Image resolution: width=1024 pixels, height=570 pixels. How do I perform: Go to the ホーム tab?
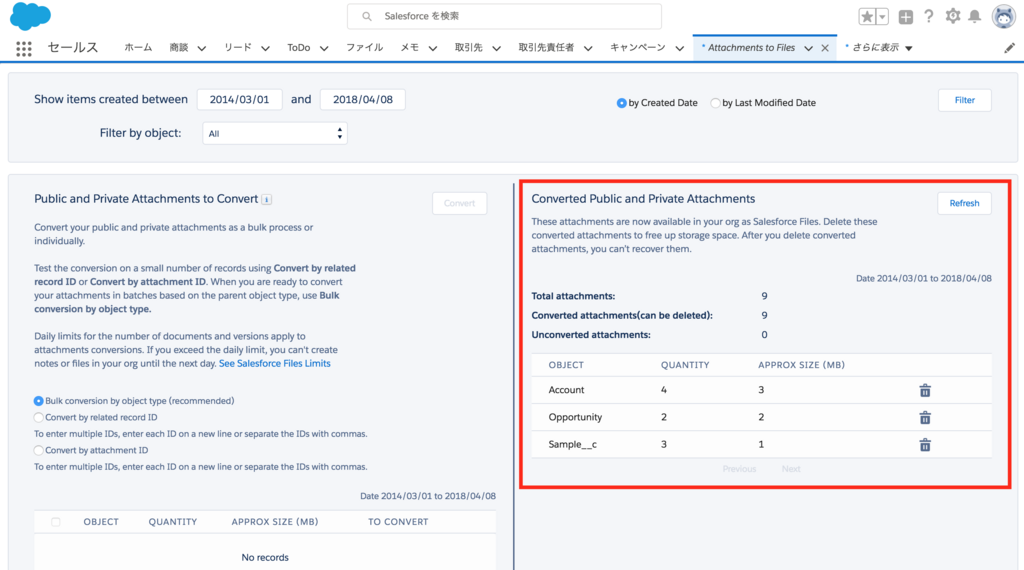click(x=138, y=48)
